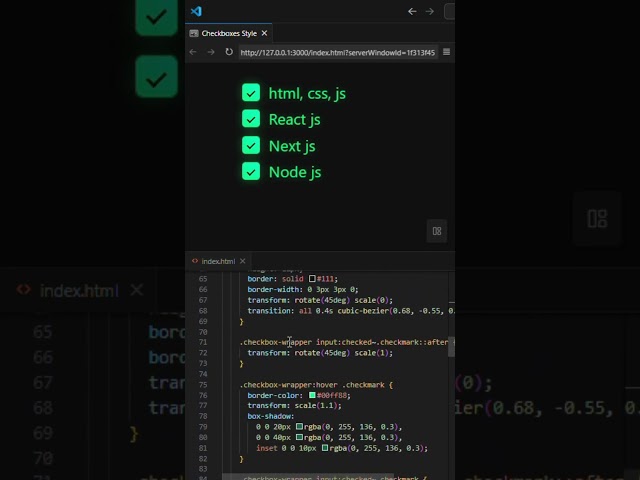Go back with title bar left arrow

(x=412, y=11)
